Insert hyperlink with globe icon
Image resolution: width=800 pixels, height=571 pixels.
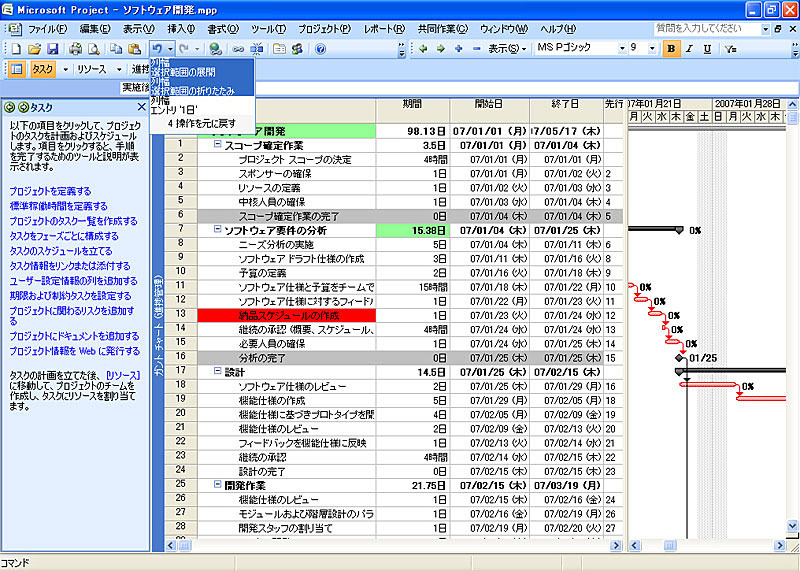(x=216, y=49)
